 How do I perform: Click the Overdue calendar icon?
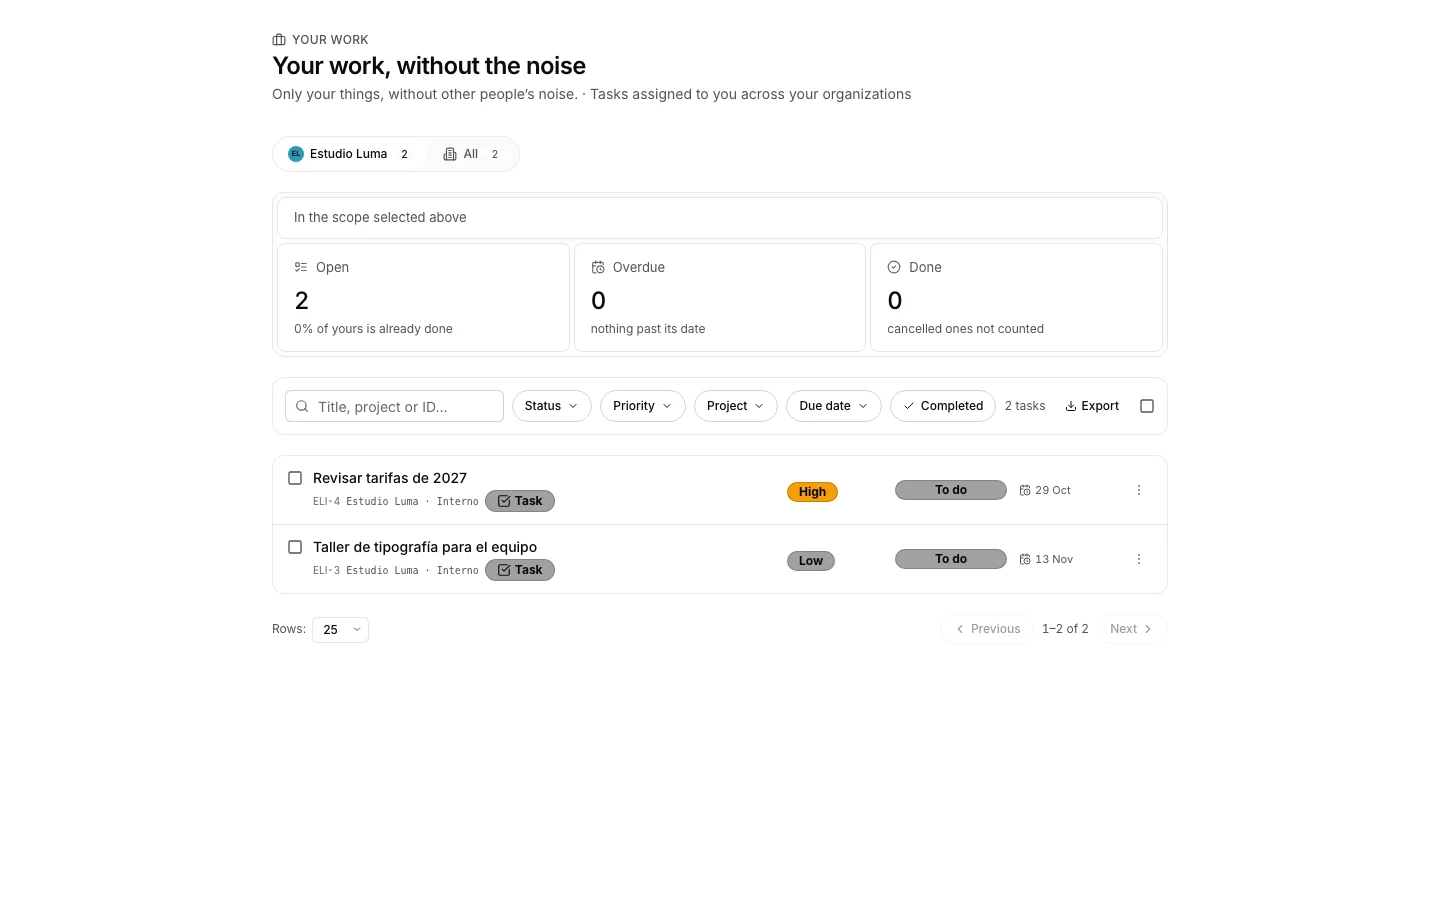pos(598,267)
